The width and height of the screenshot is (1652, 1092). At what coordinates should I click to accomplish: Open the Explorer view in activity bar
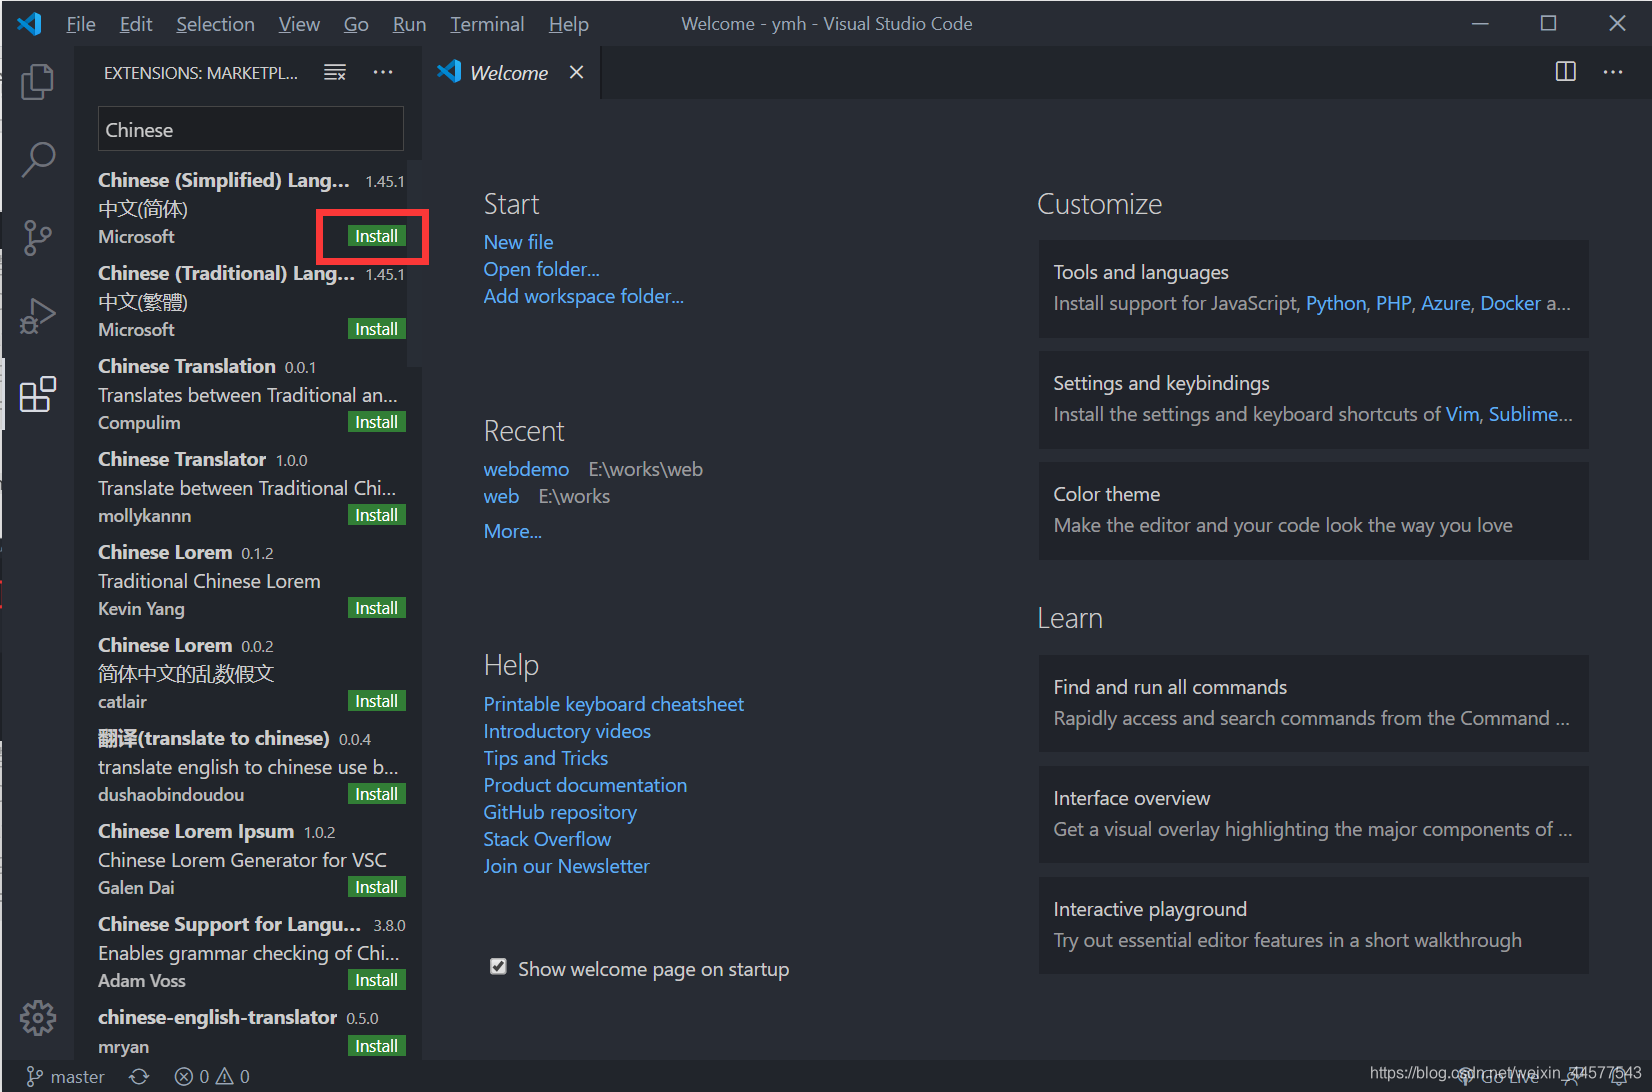[37, 82]
